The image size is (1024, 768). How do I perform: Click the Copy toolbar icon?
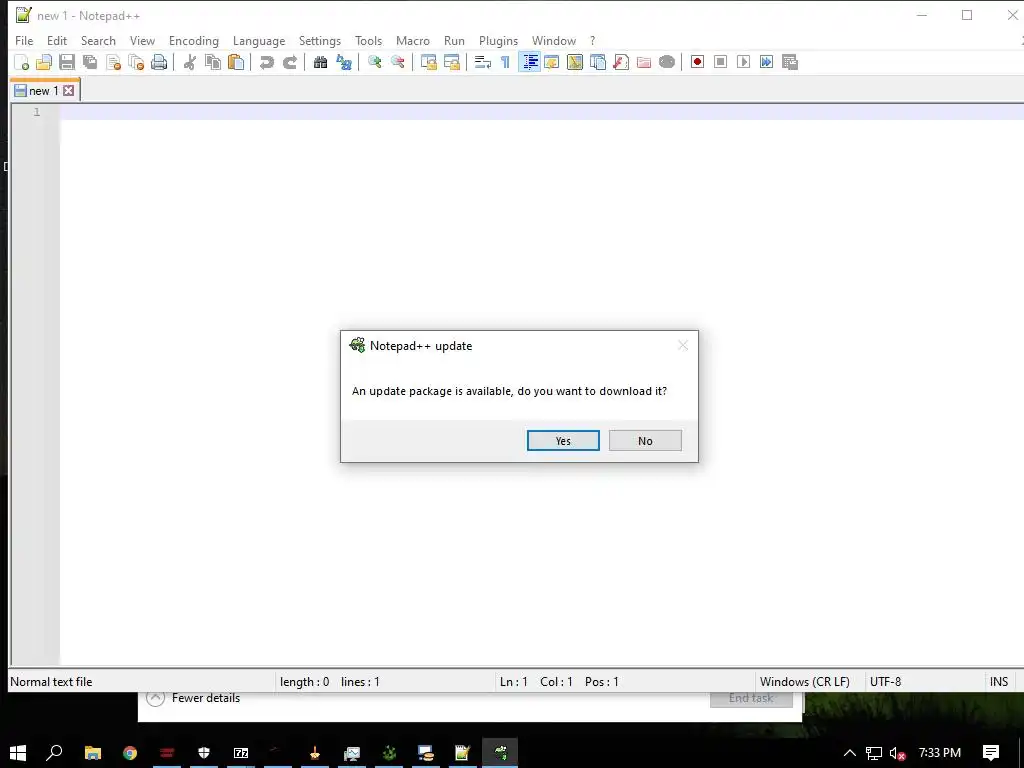(213, 62)
